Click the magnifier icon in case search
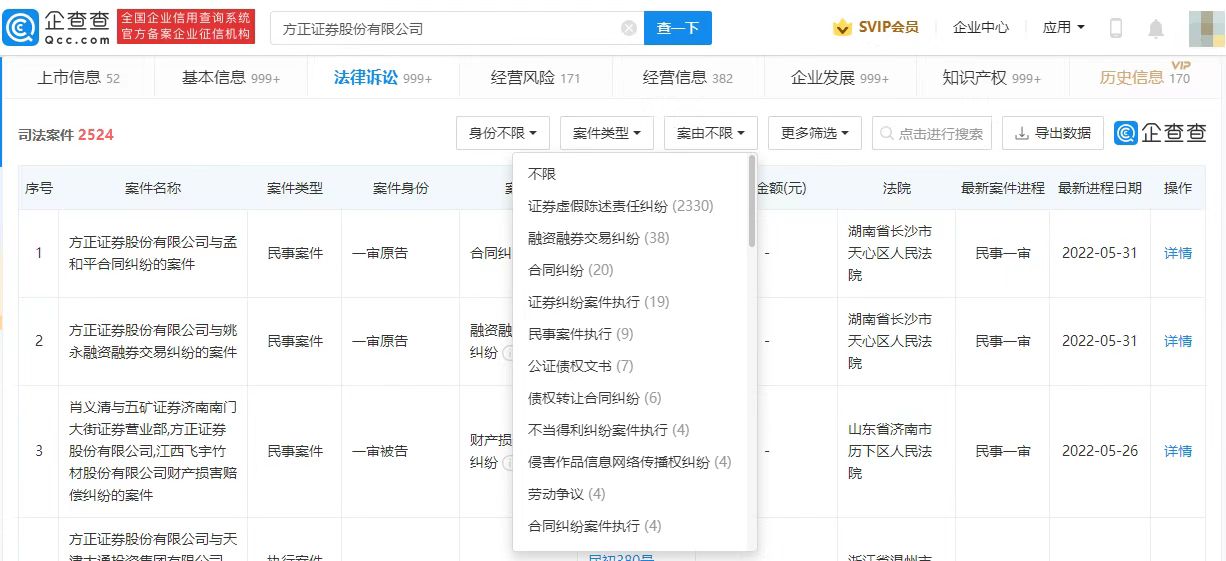 coord(888,133)
